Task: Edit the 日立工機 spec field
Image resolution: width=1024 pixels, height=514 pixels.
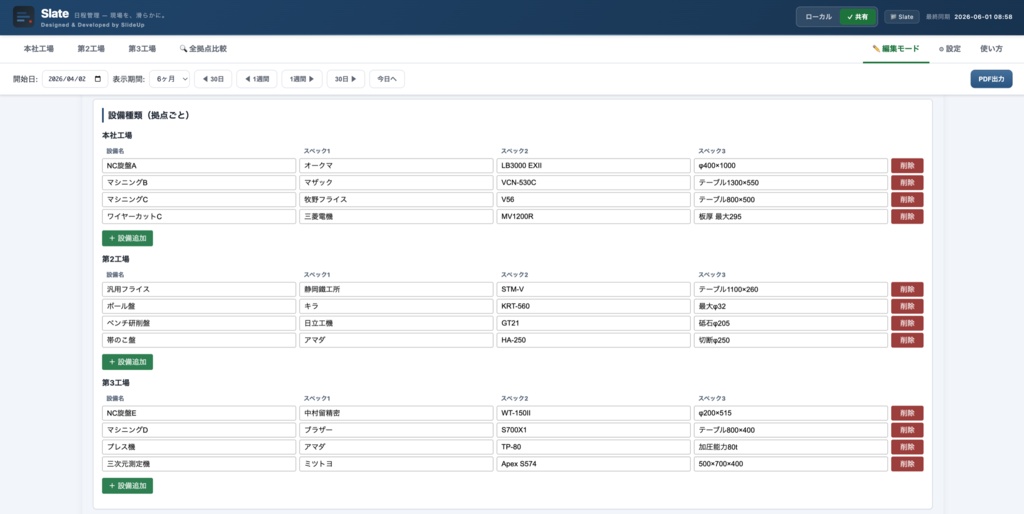Action: 396,323
